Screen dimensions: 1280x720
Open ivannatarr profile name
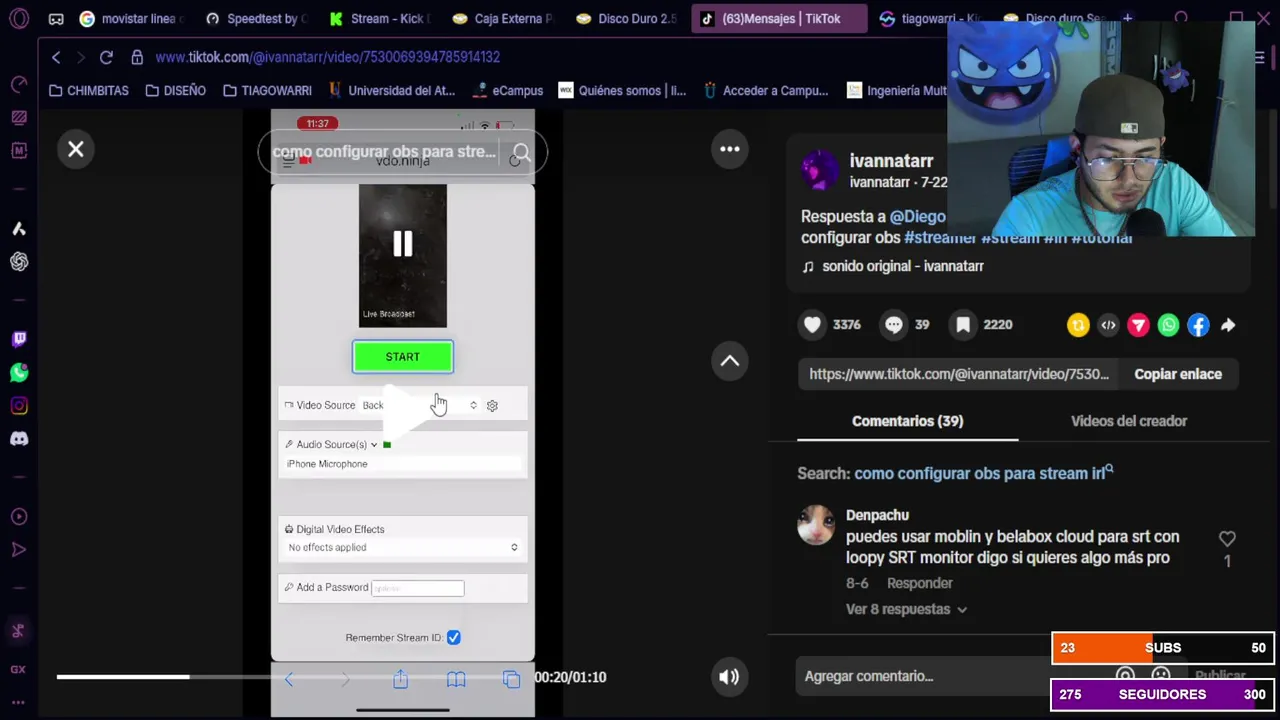click(x=891, y=161)
